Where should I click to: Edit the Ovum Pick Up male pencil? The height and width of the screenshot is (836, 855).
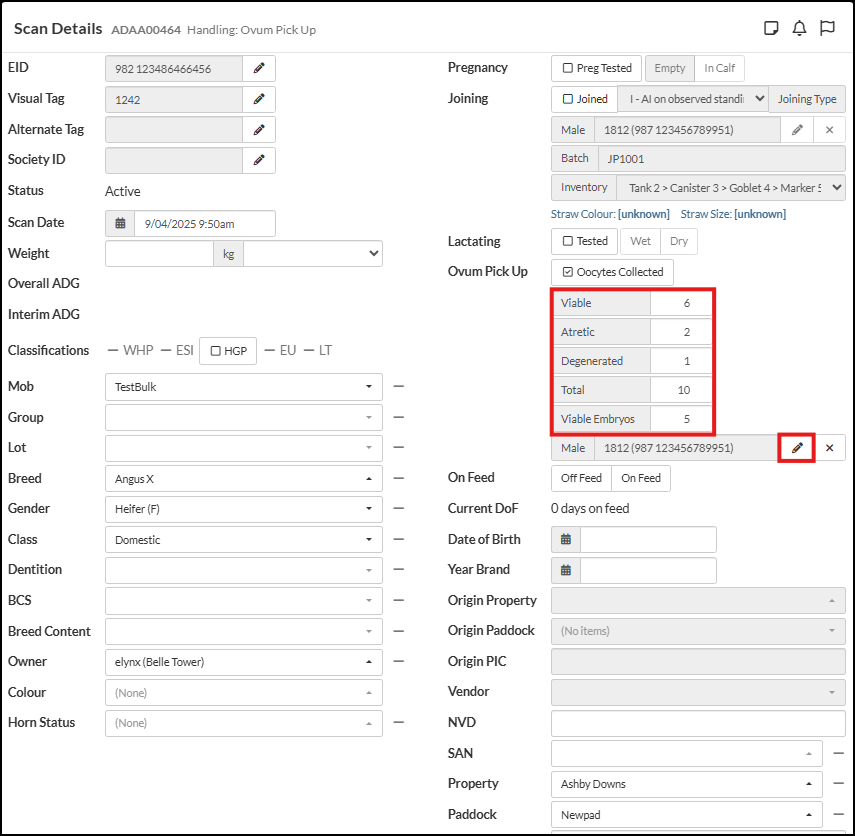(797, 448)
